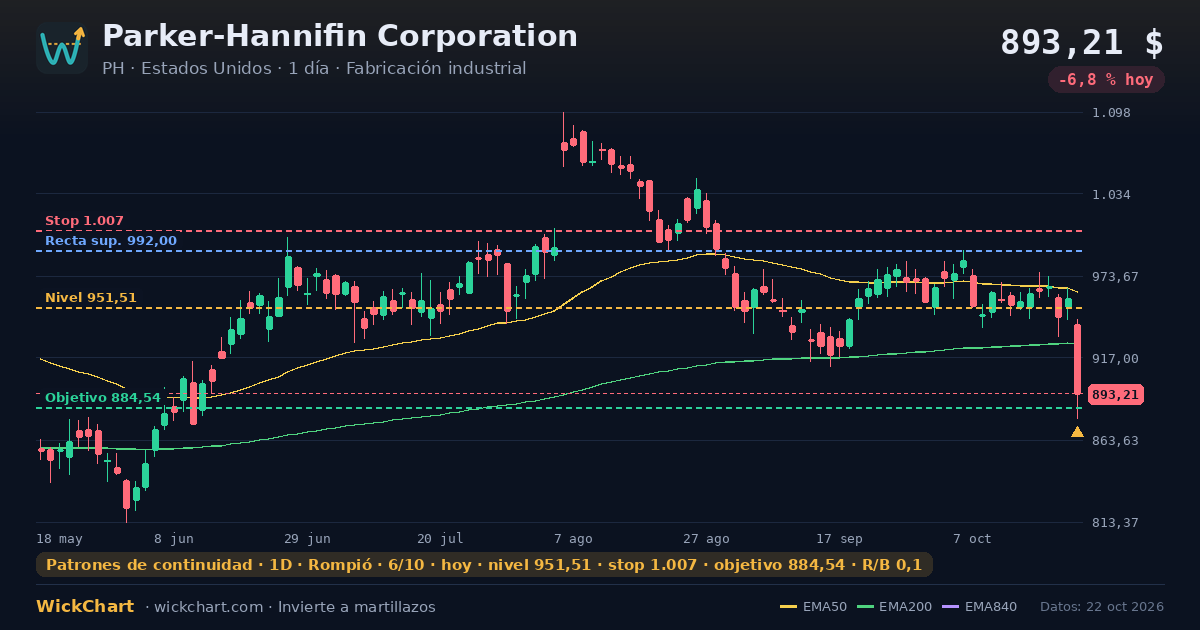Viewport: 1200px width, 630px height.
Task: Click the '7 oct' date label
Action: click(972, 539)
